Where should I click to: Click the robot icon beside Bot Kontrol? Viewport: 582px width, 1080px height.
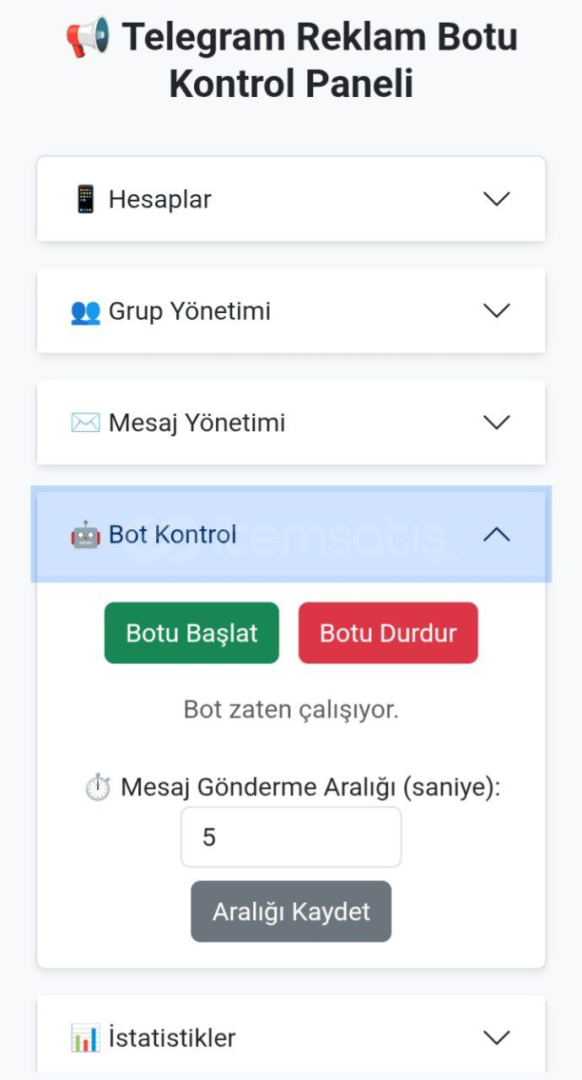click(x=85, y=535)
